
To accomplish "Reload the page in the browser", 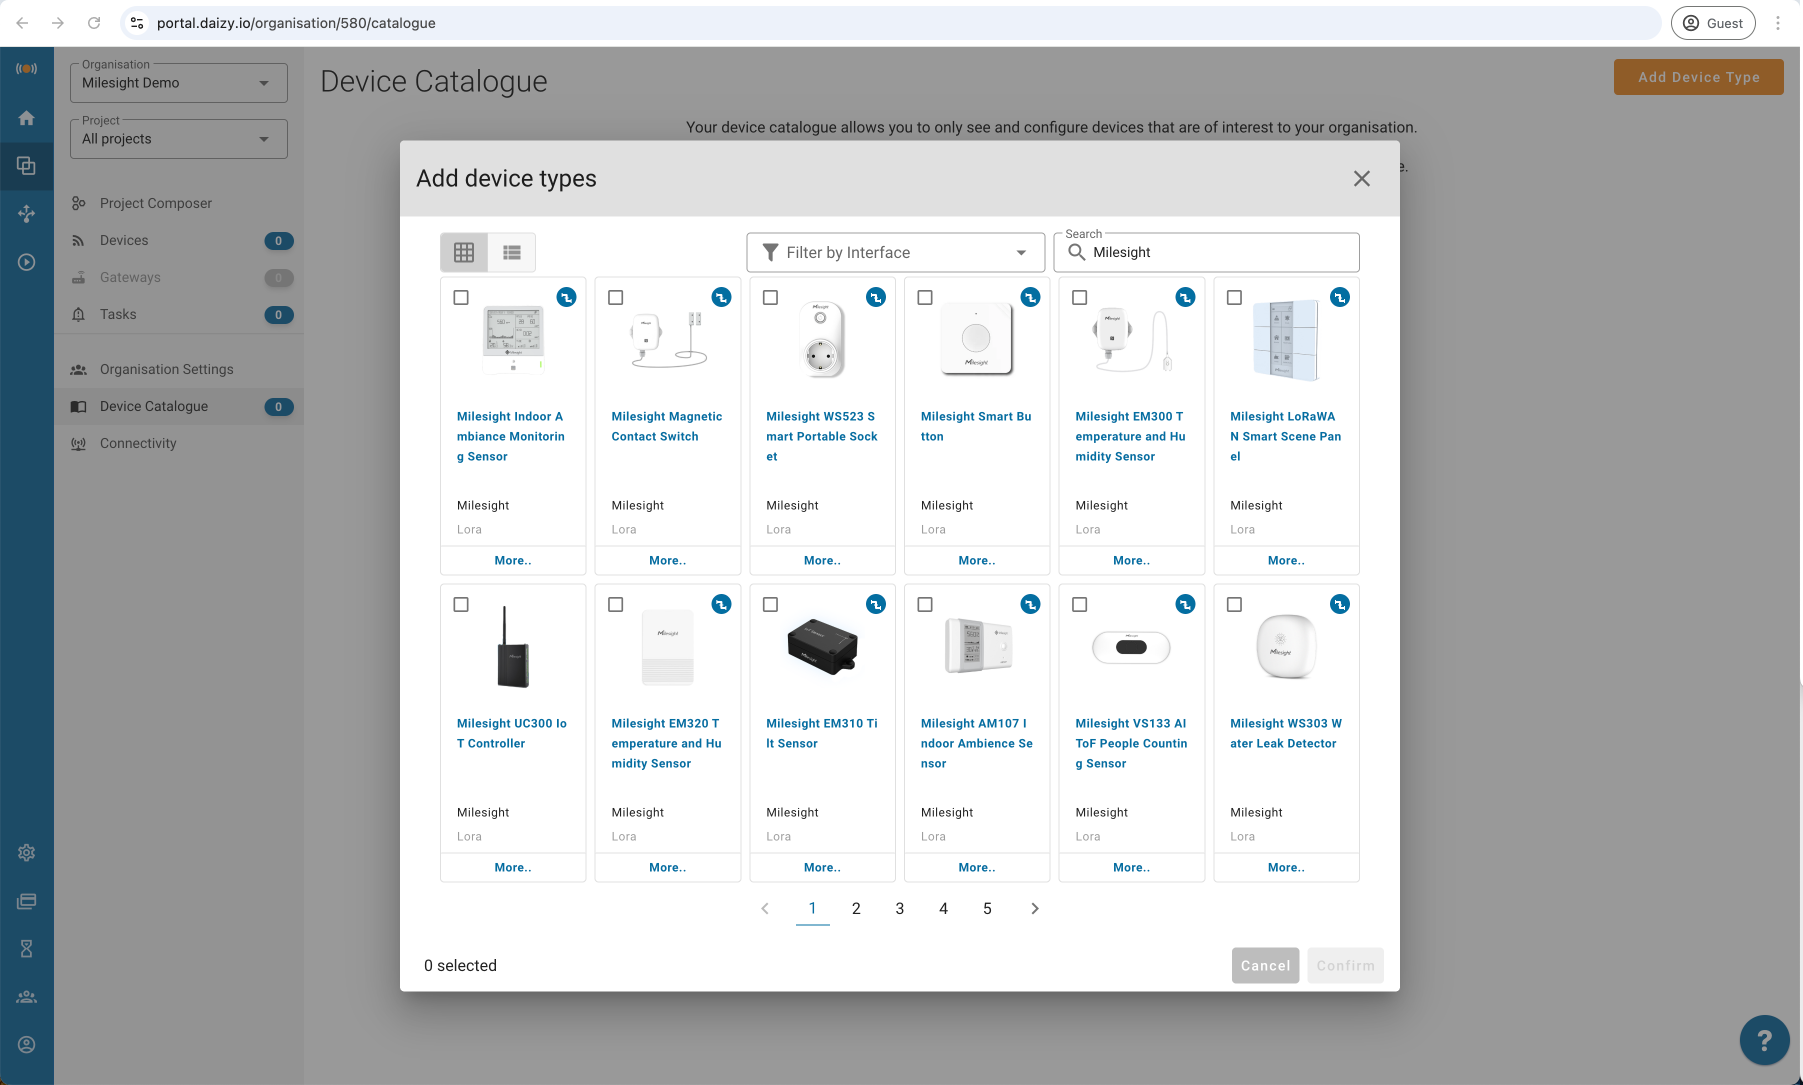I will [94, 23].
